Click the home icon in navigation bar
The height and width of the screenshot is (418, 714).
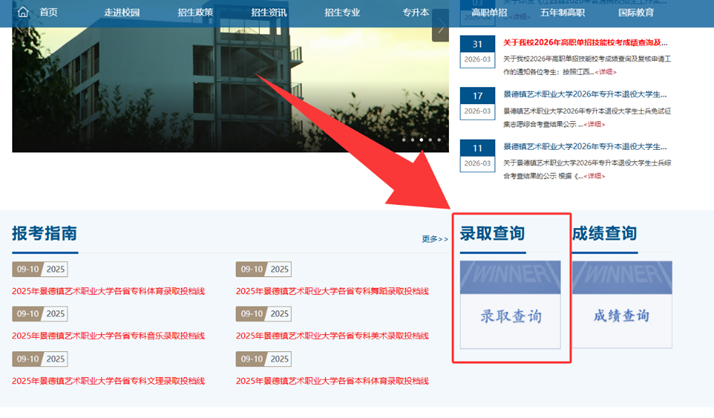23,12
